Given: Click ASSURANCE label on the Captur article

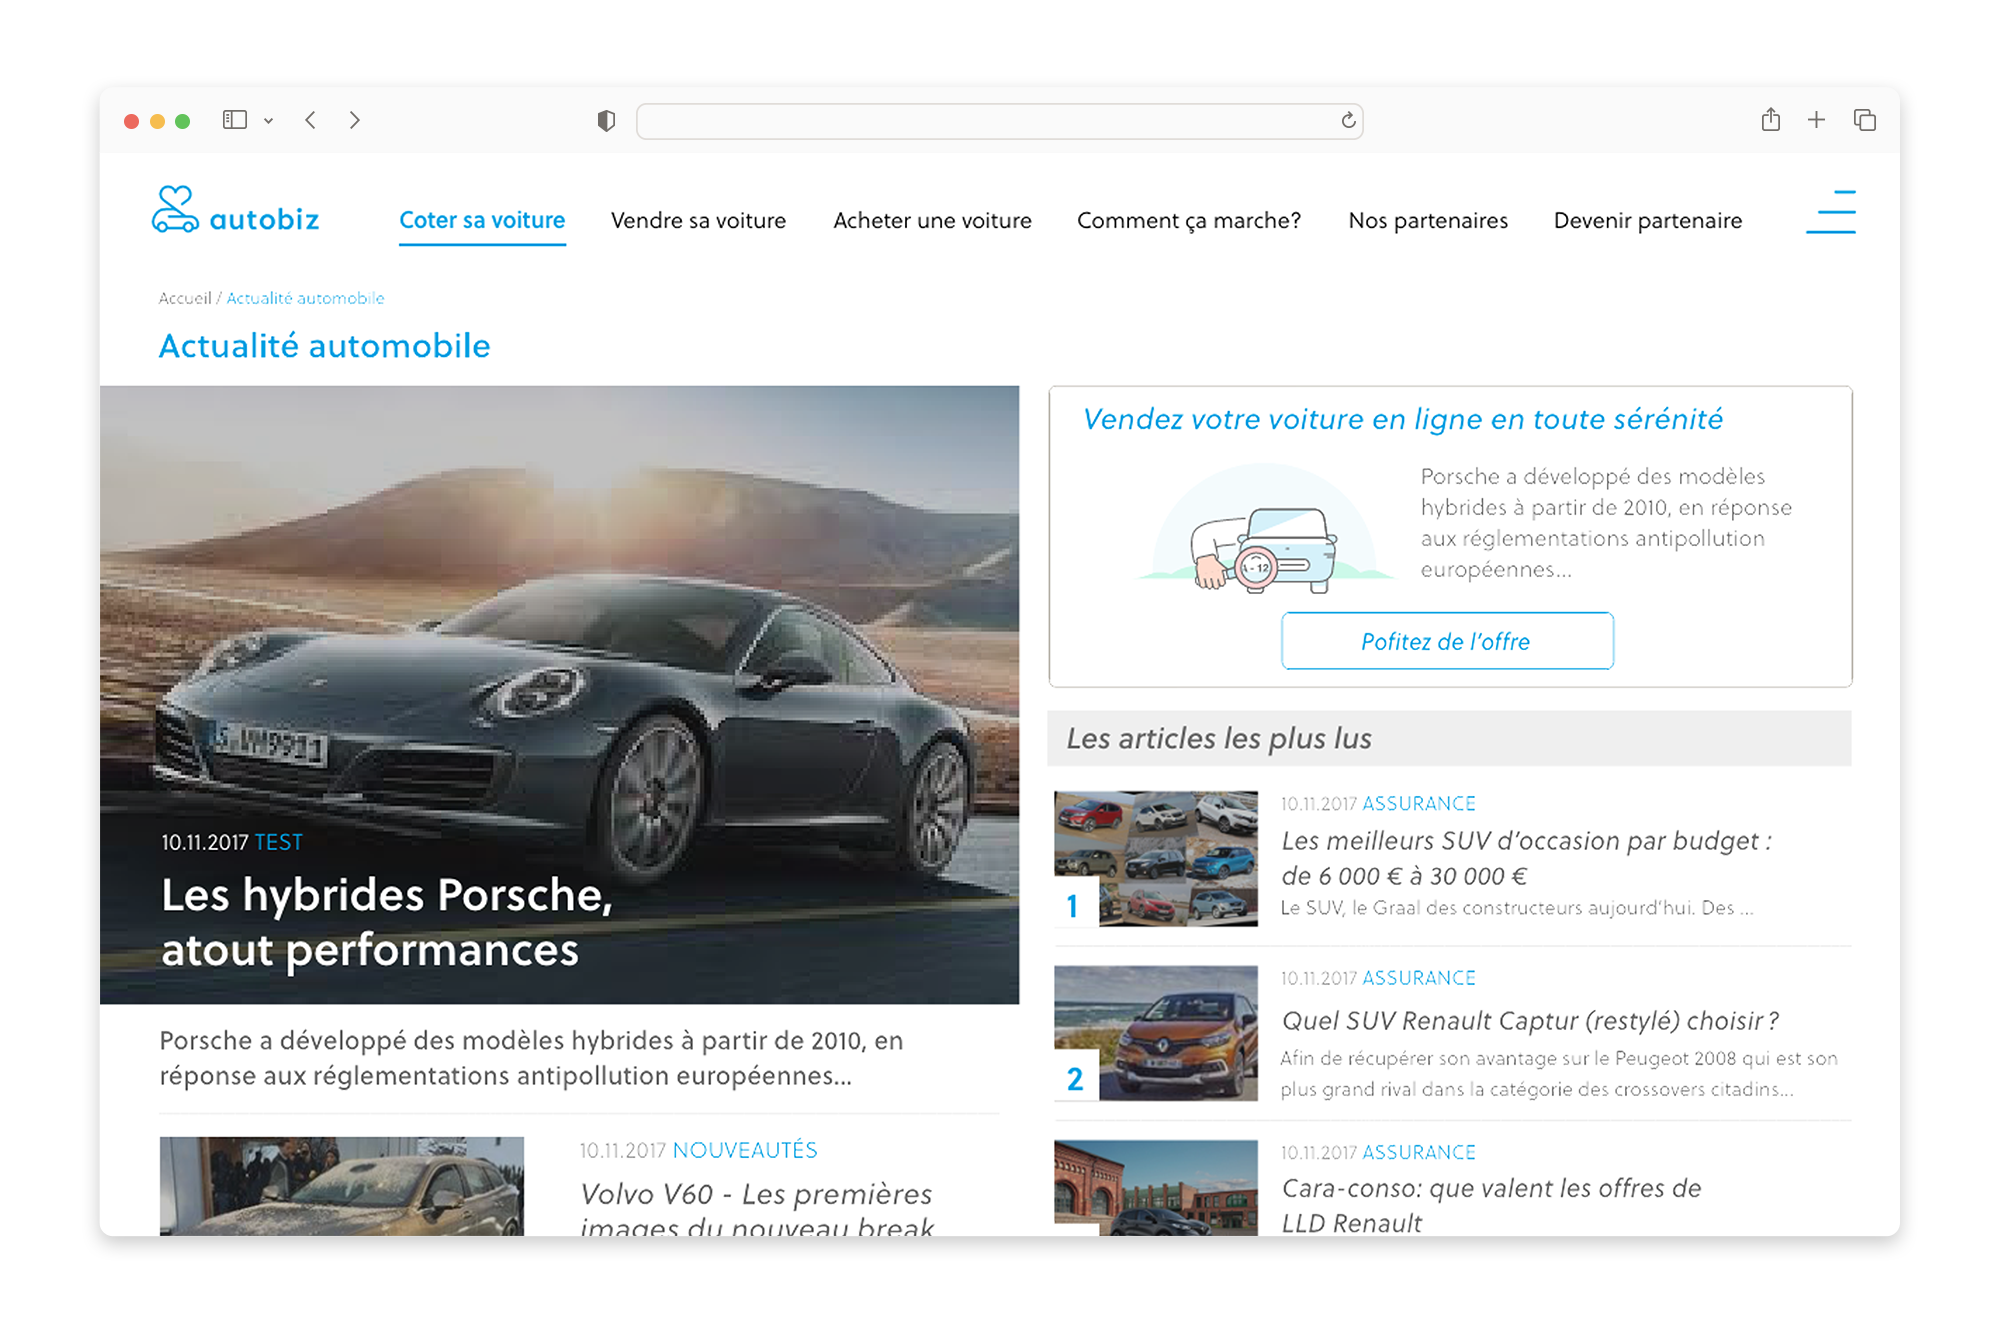Looking at the screenshot, I should point(1419,977).
